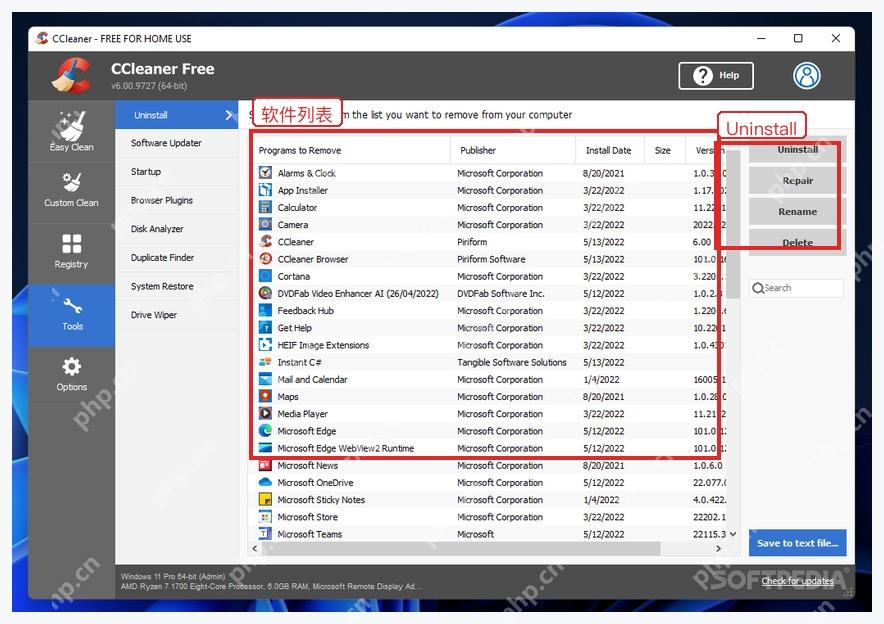Select the CCleaner Browser icon
The height and width of the screenshot is (624, 884).
(x=265, y=259)
